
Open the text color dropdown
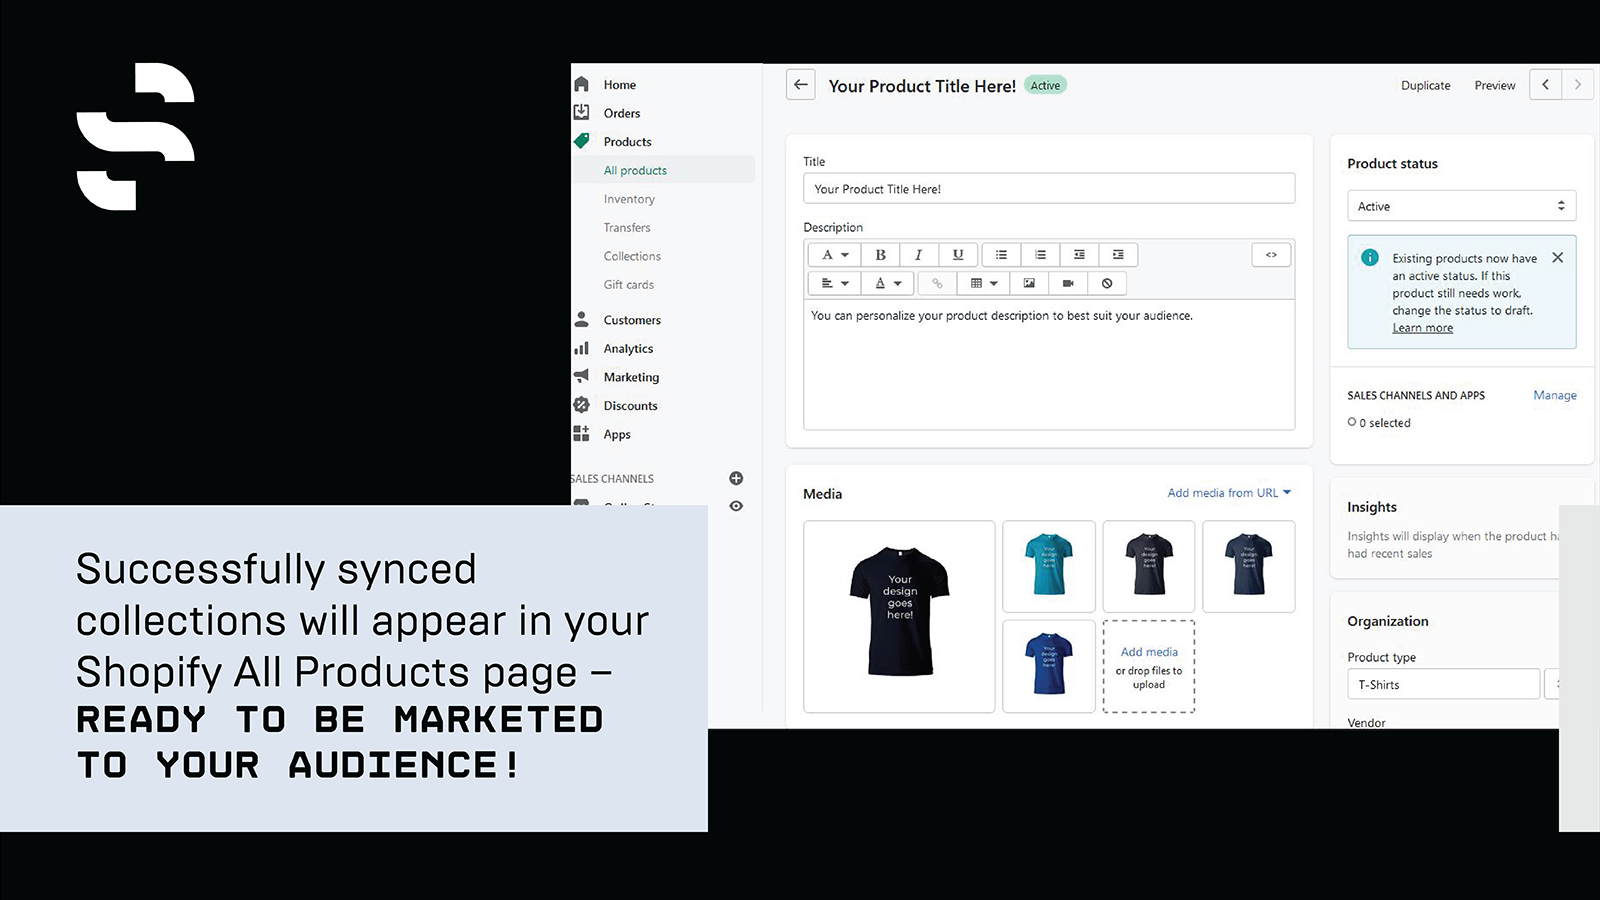click(888, 283)
